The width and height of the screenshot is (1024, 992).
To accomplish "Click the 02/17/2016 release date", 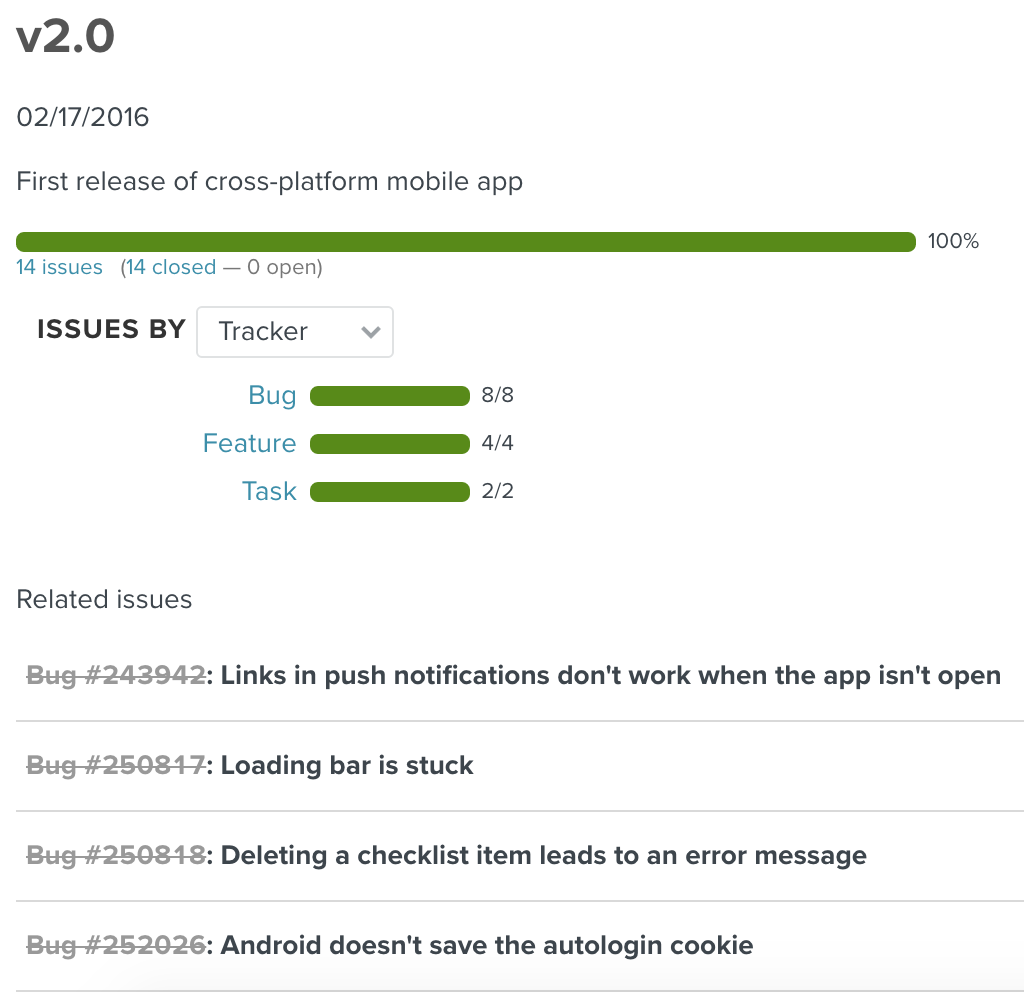I will point(83,117).
